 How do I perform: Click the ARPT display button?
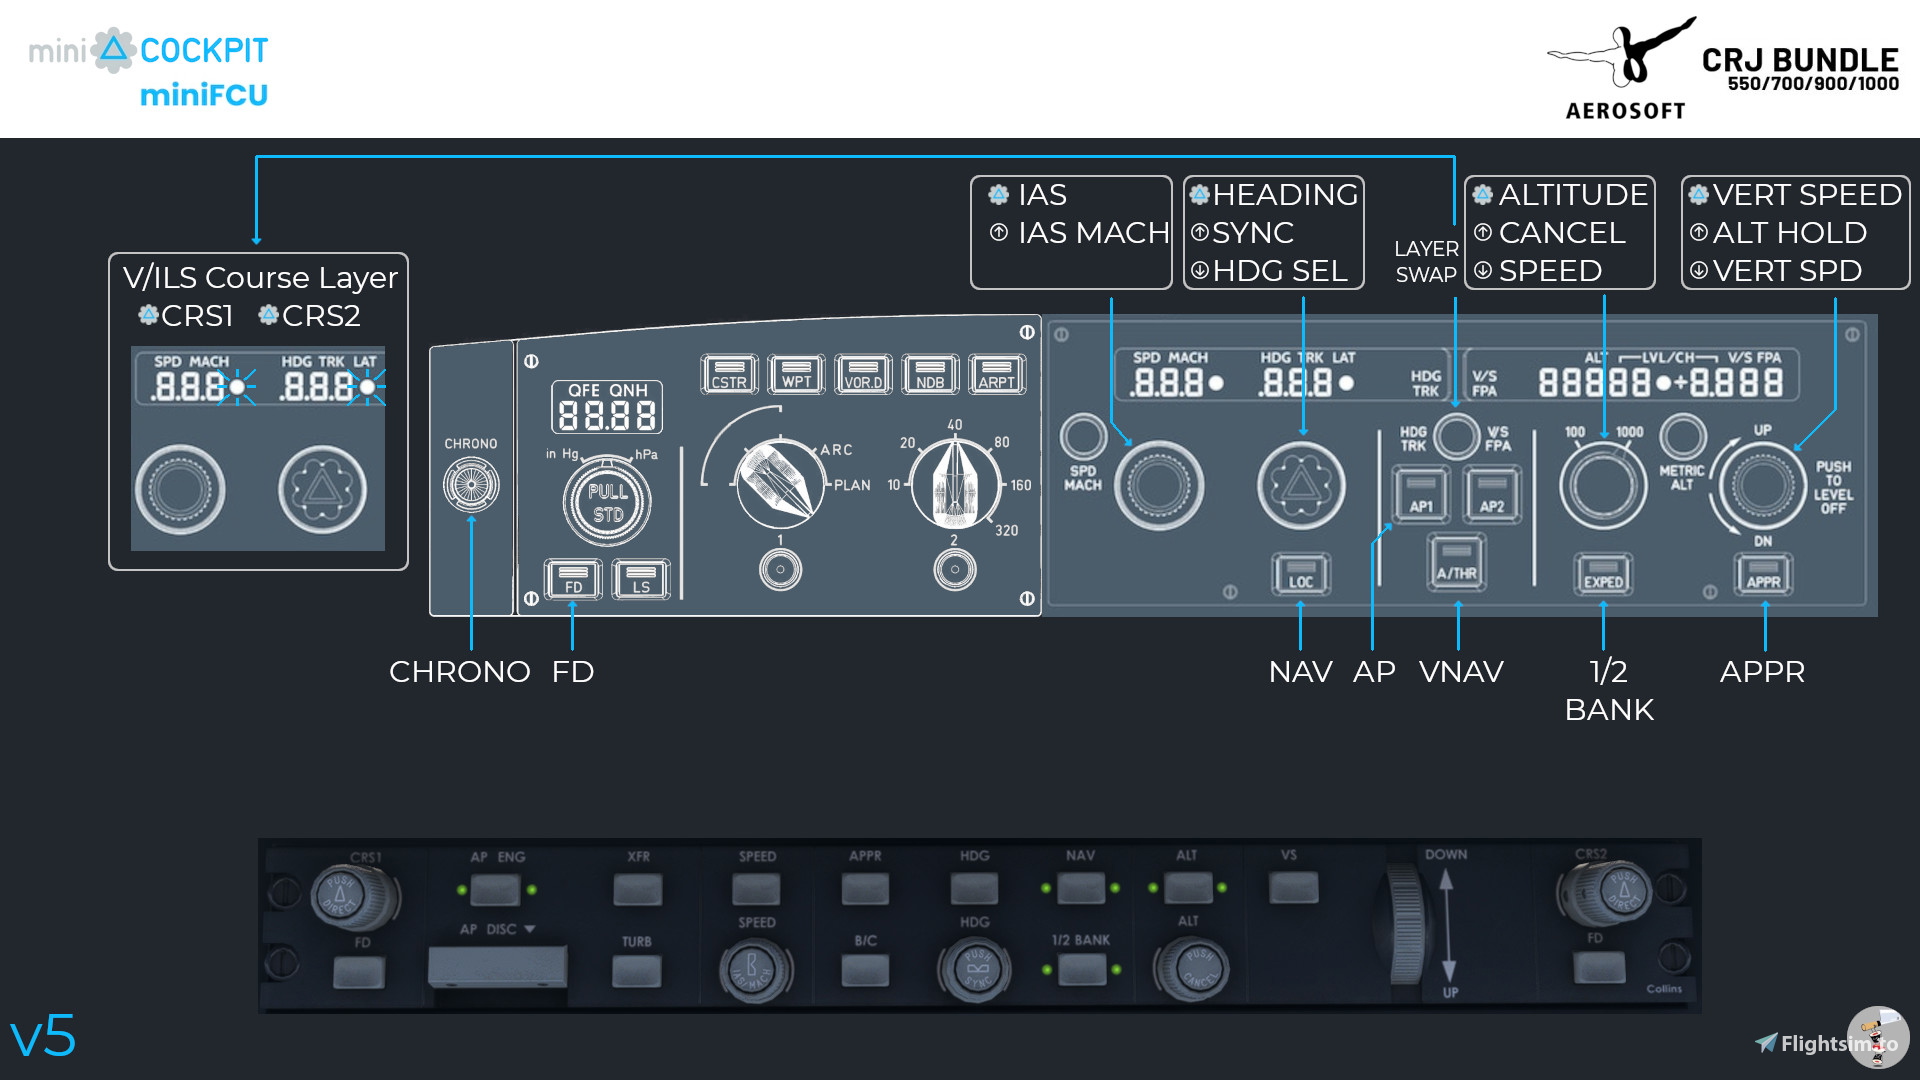point(997,374)
